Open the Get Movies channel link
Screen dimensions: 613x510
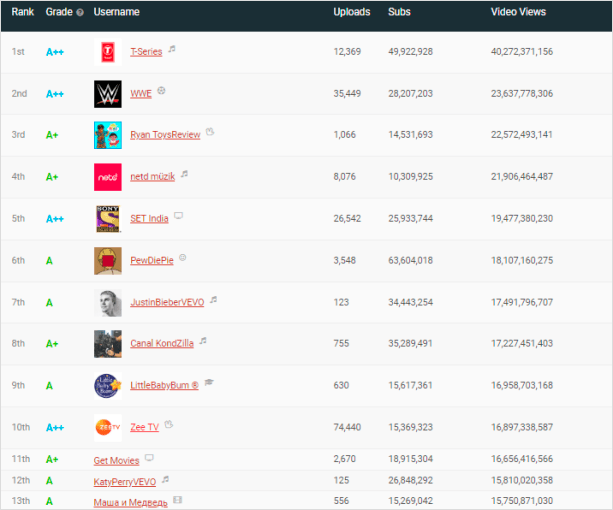(x=116, y=460)
